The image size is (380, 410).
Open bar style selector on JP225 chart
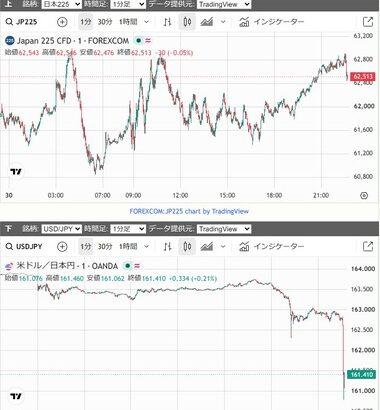tap(168, 22)
